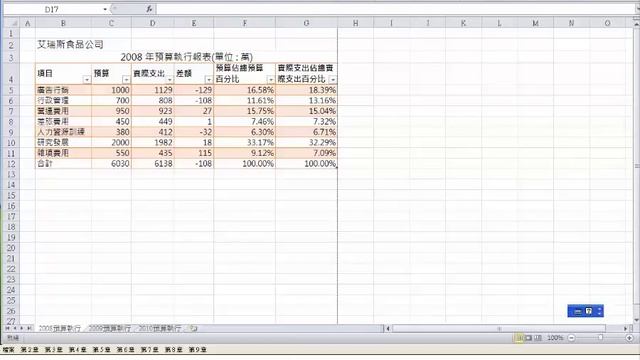Switch to 2008預算執行 sheet tab
Screen dimensions: 640x360
(60, 328)
